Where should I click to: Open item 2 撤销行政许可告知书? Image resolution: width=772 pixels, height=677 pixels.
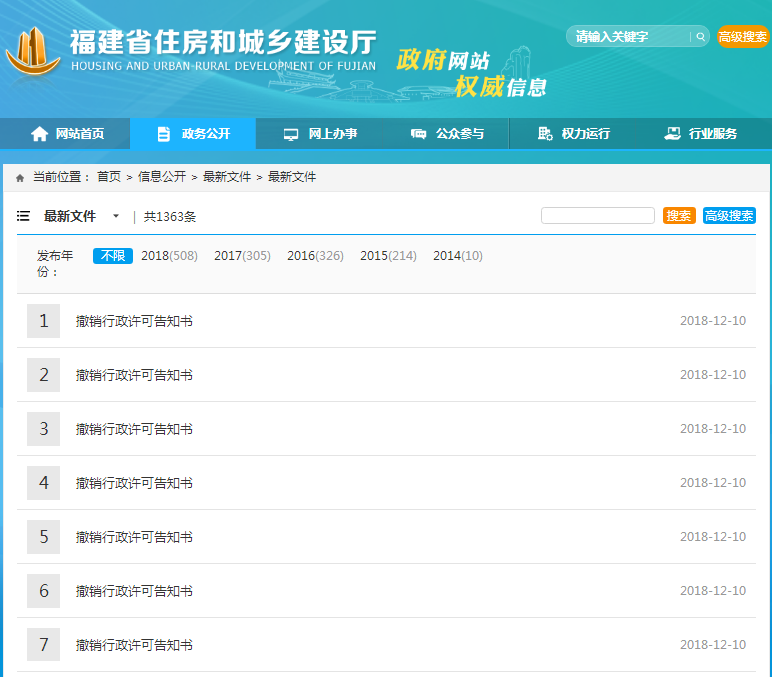[134, 375]
